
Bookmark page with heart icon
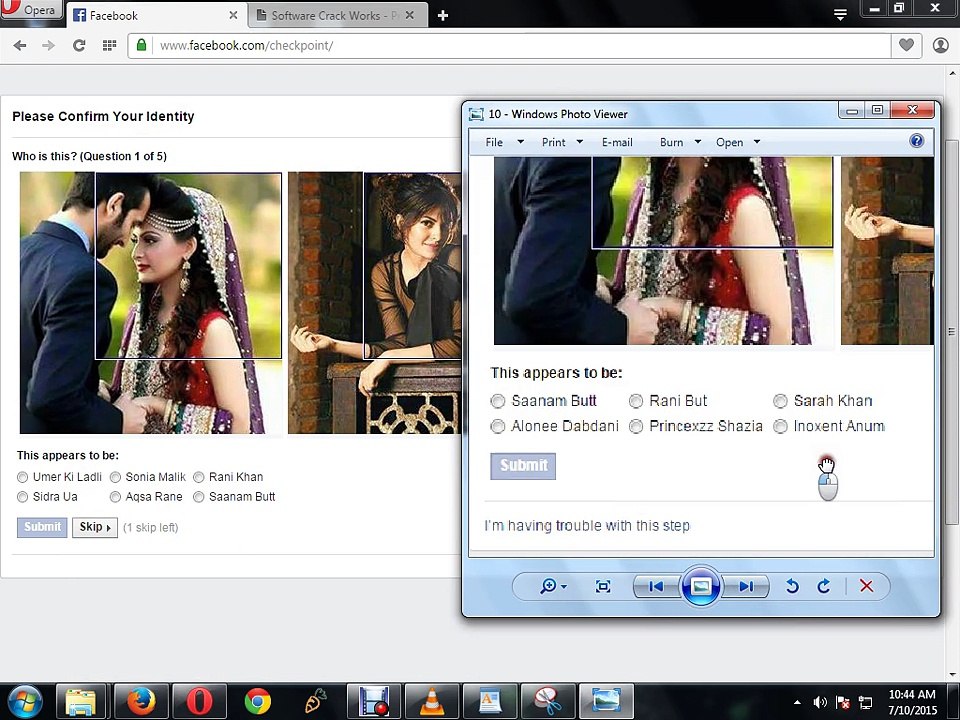tap(906, 45)
